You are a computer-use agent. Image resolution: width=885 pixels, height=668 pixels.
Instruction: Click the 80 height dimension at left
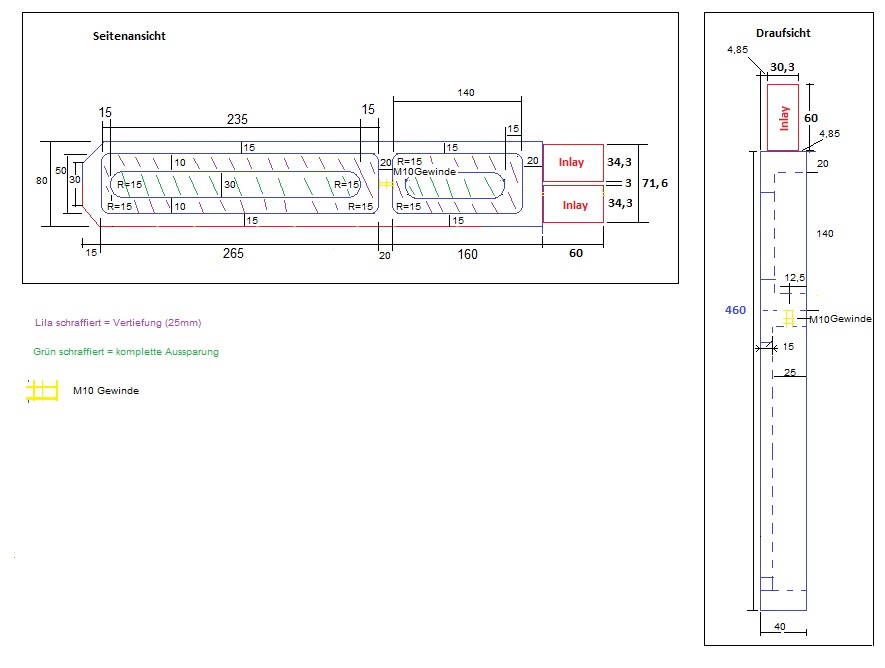point(41,181)
